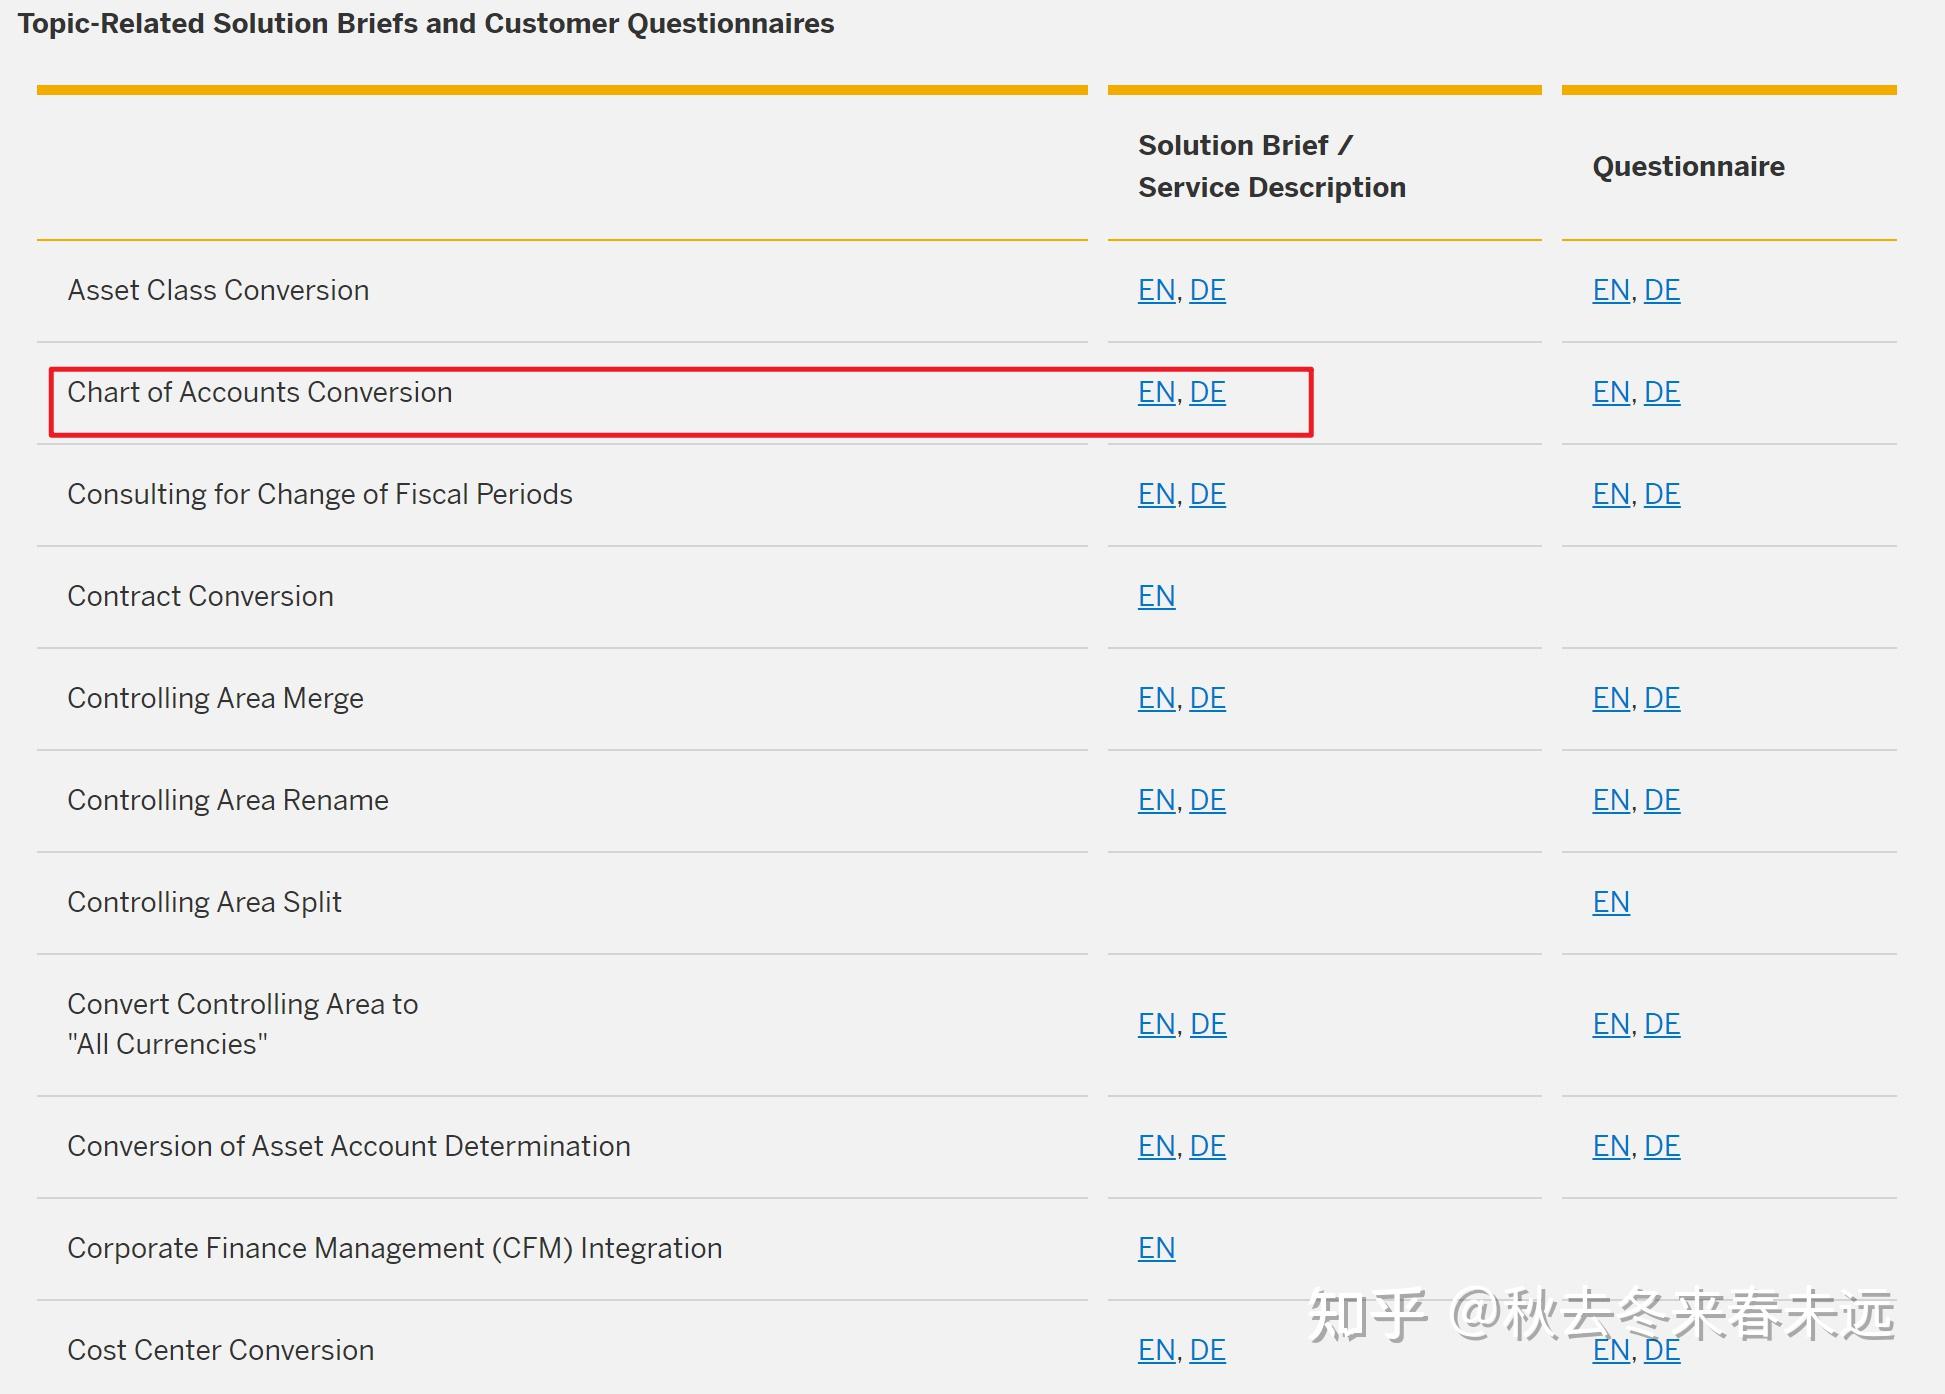Open the DE Solution Brief for Asset Class Conversion

(x=1207, y=291)
